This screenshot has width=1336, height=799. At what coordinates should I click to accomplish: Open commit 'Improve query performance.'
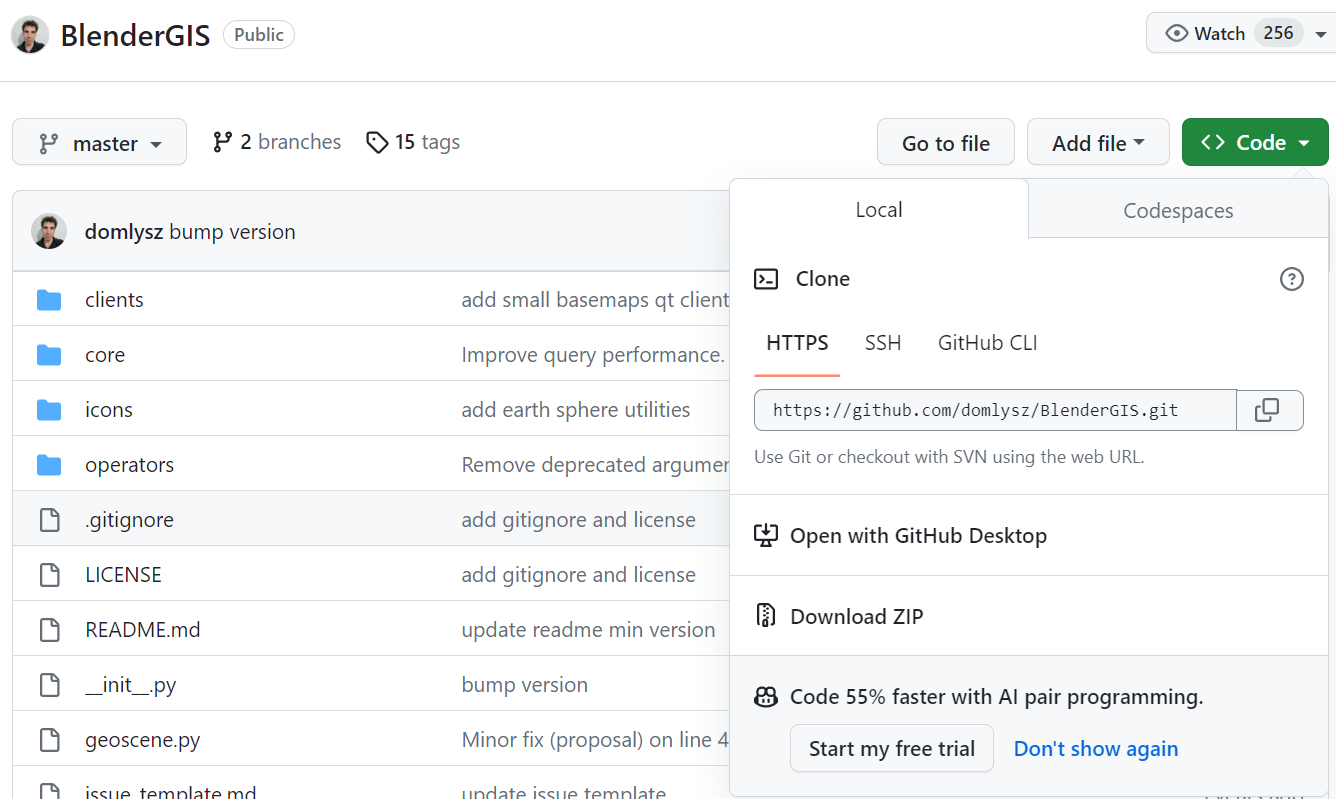pyautogui.click(x=593, y=355)
